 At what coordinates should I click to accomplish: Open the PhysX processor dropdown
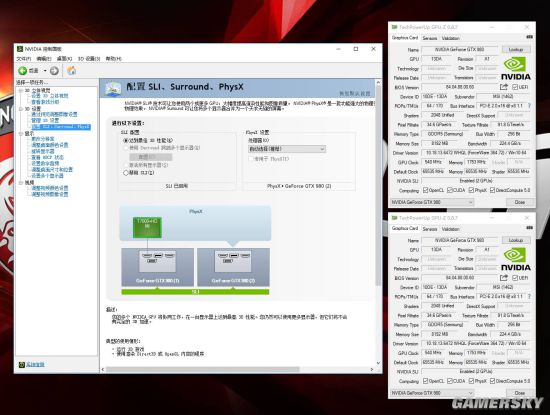click(x=287, y=149)
